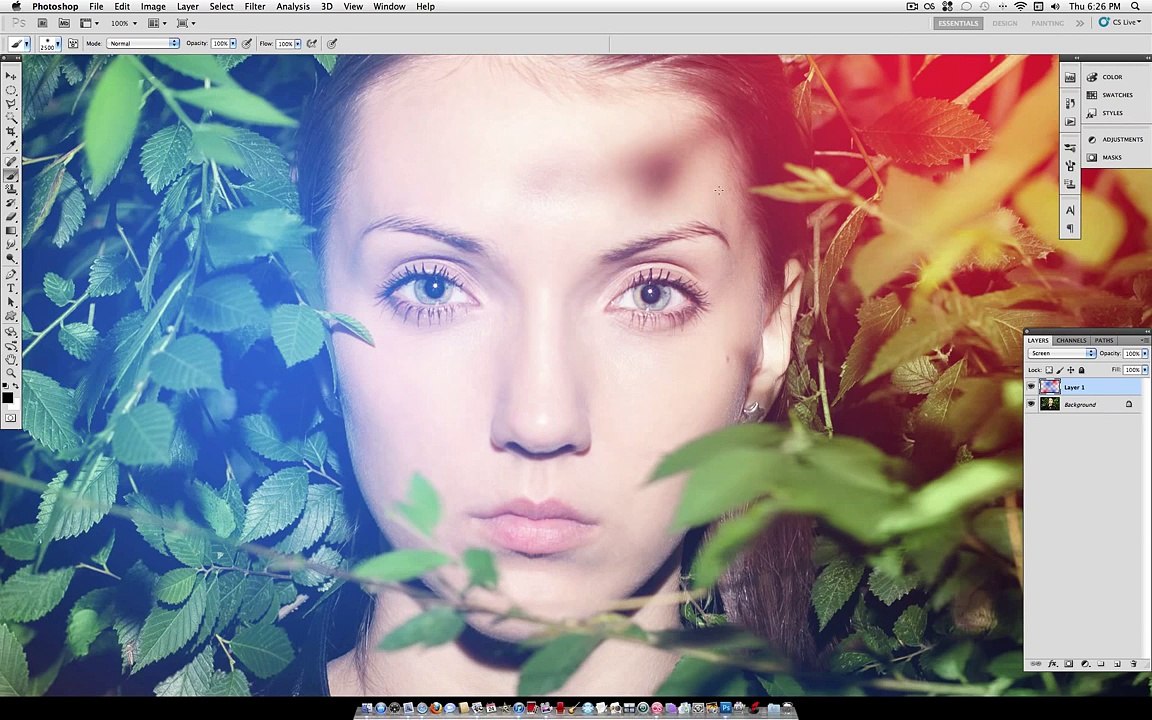Image resolution: width=1152 pixels, height=720 pixels.
Task: Select the Pen tool
Action: click(11, 274)
